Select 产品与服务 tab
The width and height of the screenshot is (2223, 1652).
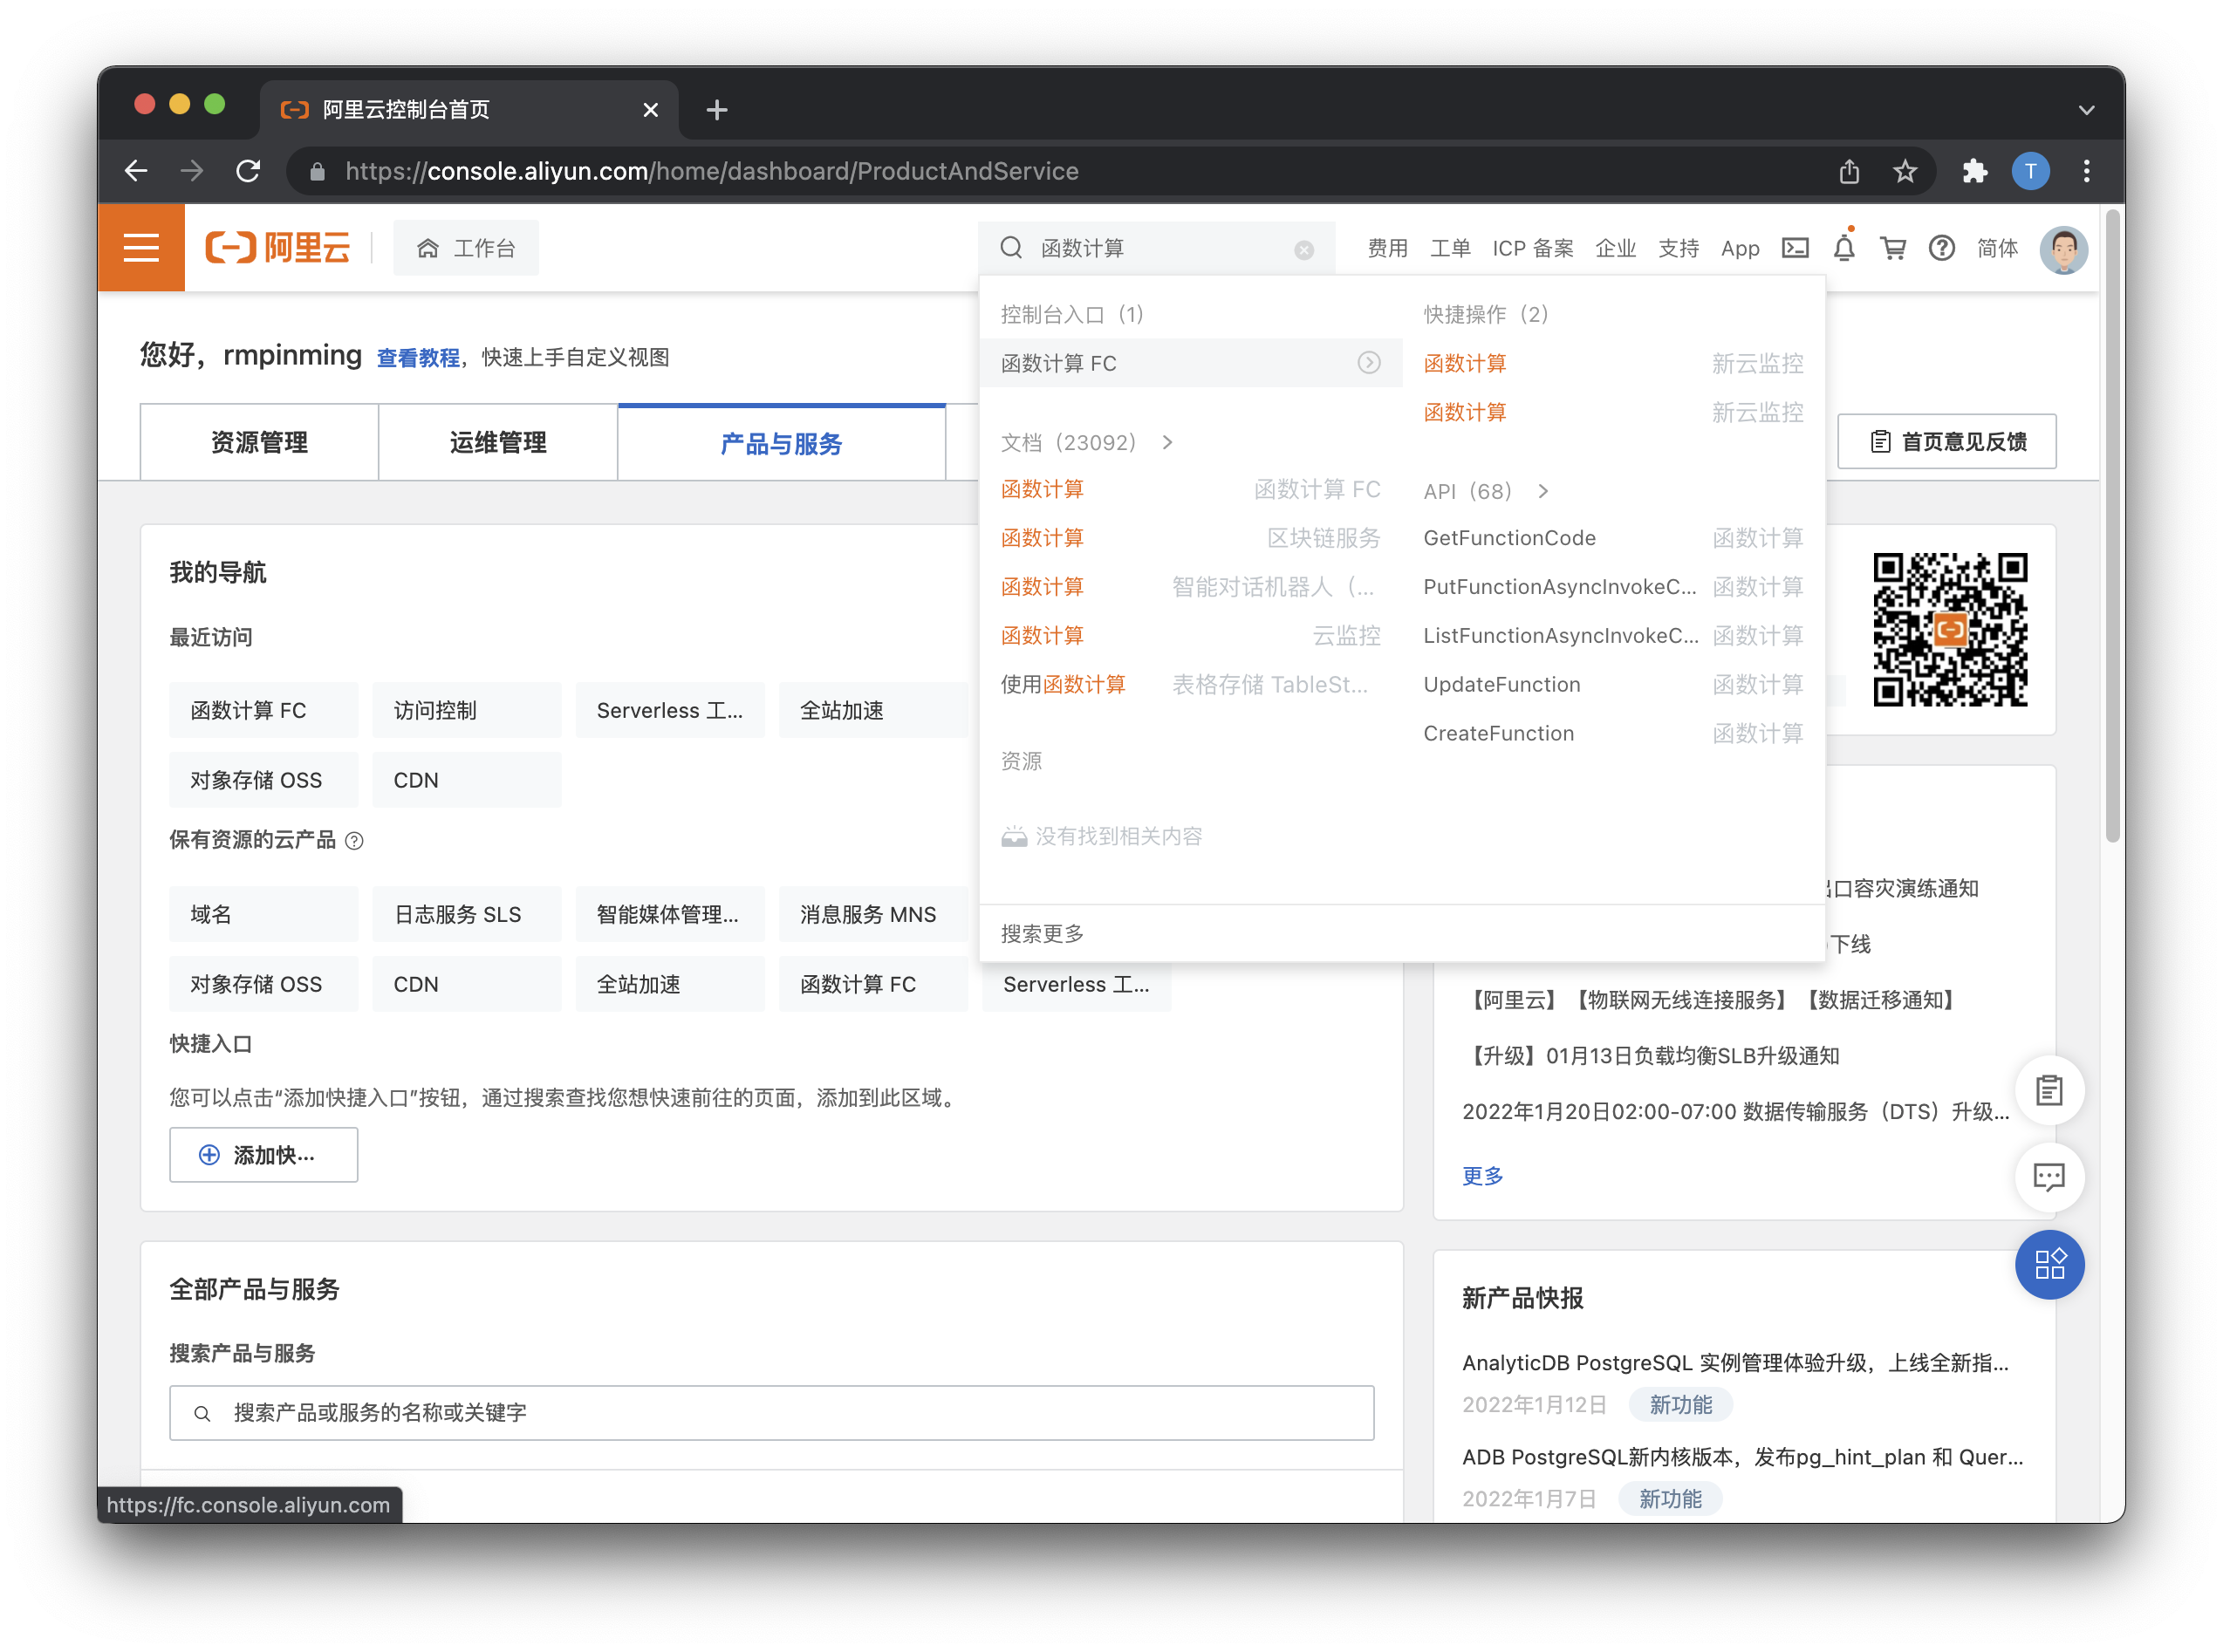[781, 442]
